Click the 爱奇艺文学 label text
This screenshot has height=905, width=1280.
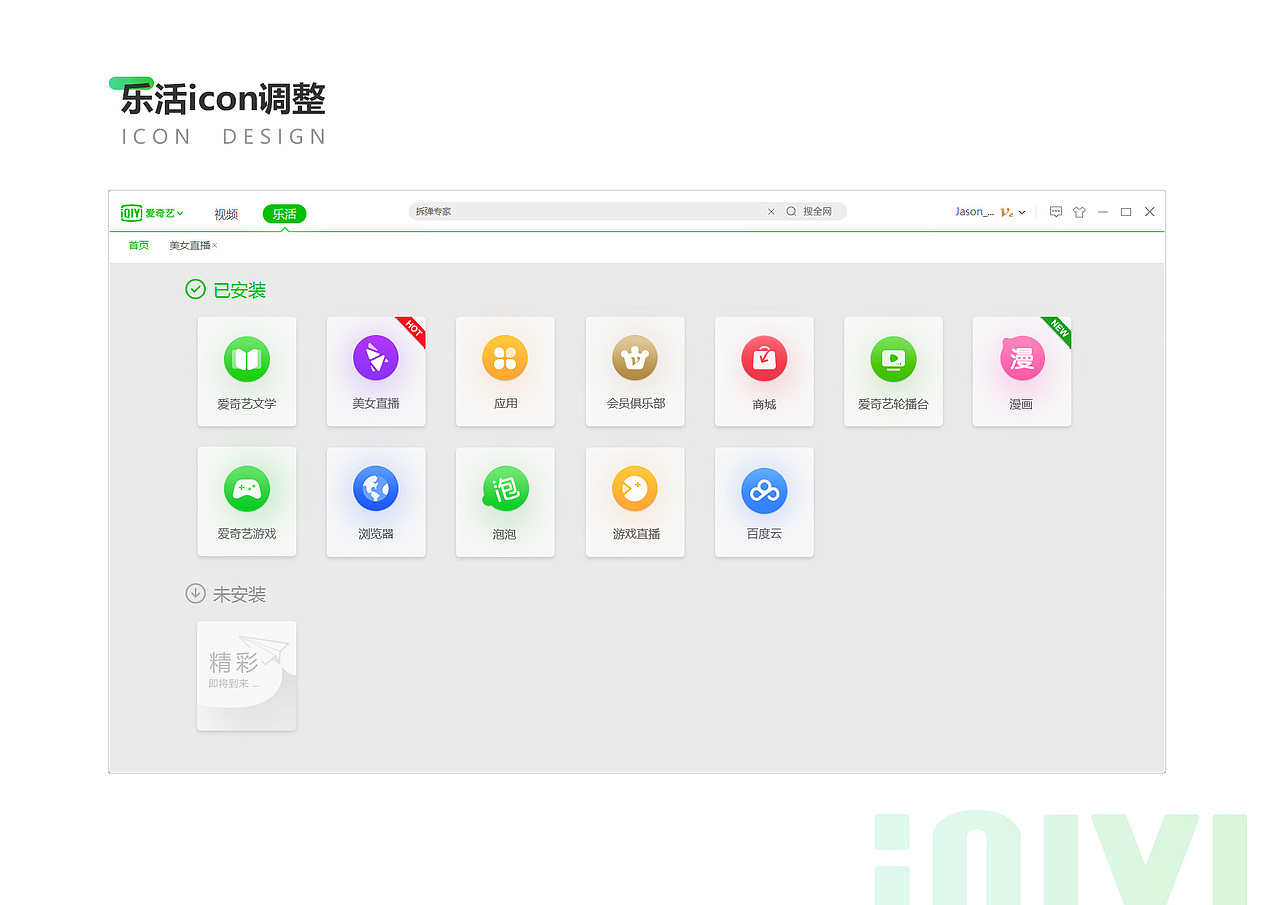click(x=246, y=404)
